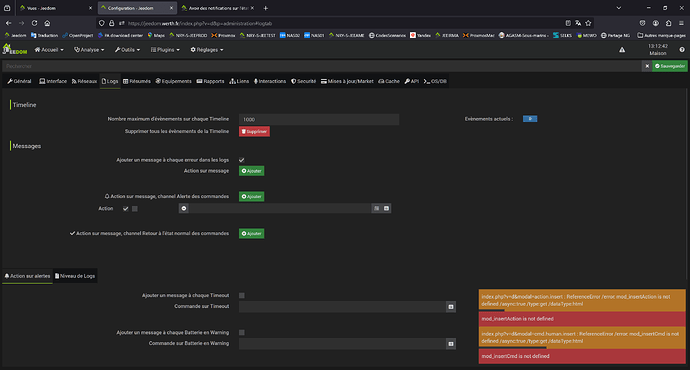Screen dimensions: 690x370
Task: Reload the page with the browser refresh icon
Action: pyautogui.click(x=34, y=23)
